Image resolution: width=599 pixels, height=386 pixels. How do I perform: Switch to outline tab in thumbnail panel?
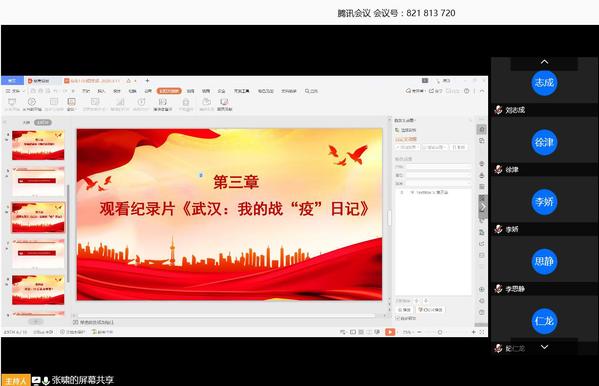click(26, 122)
